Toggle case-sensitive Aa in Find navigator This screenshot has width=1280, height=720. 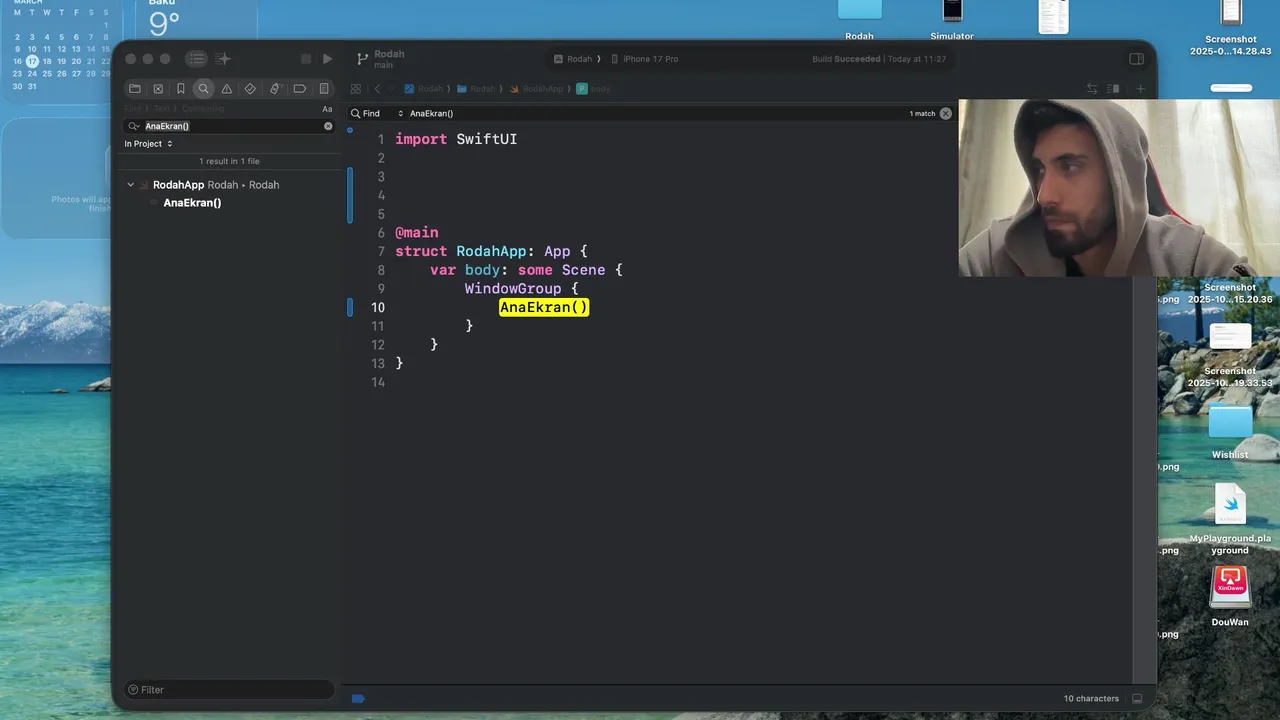pyautogui.click(x=327, y=109)
